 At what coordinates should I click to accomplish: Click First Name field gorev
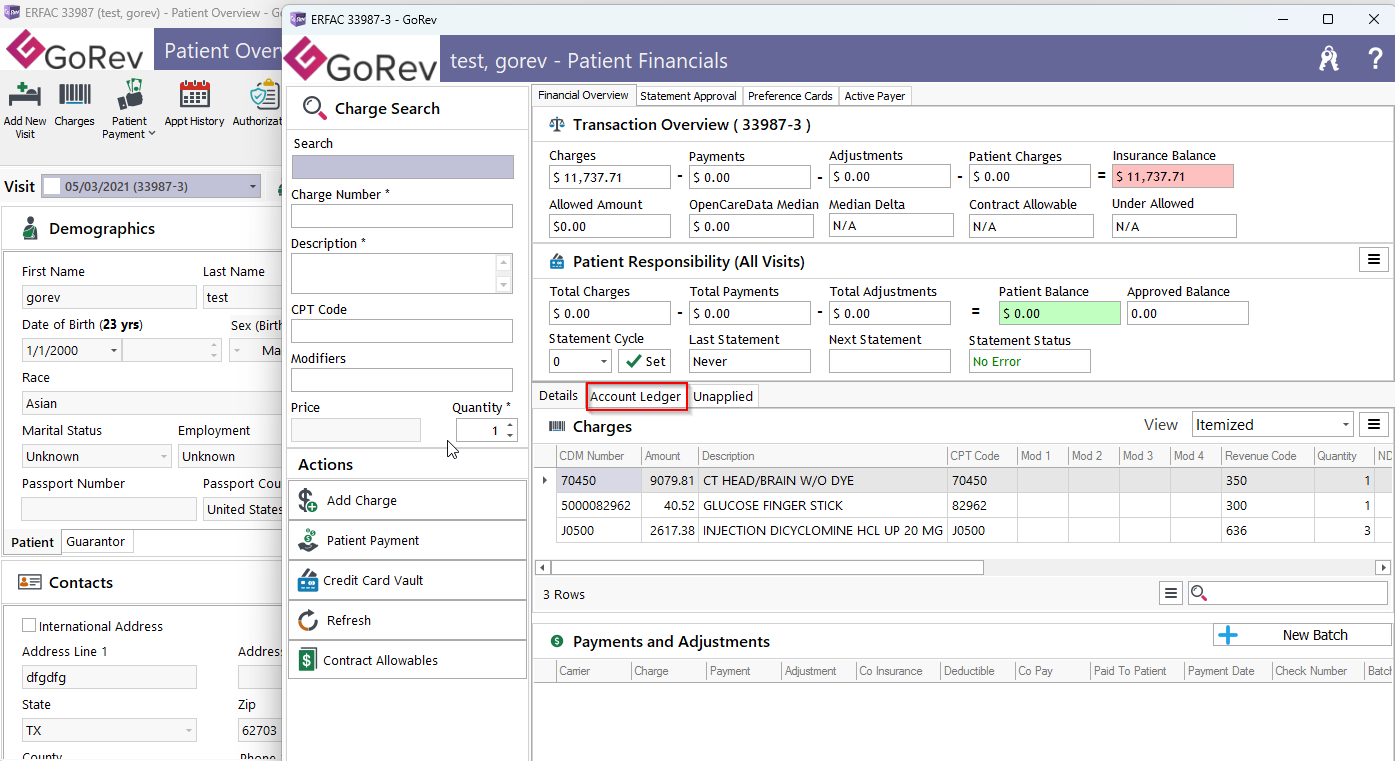(109, 297)
